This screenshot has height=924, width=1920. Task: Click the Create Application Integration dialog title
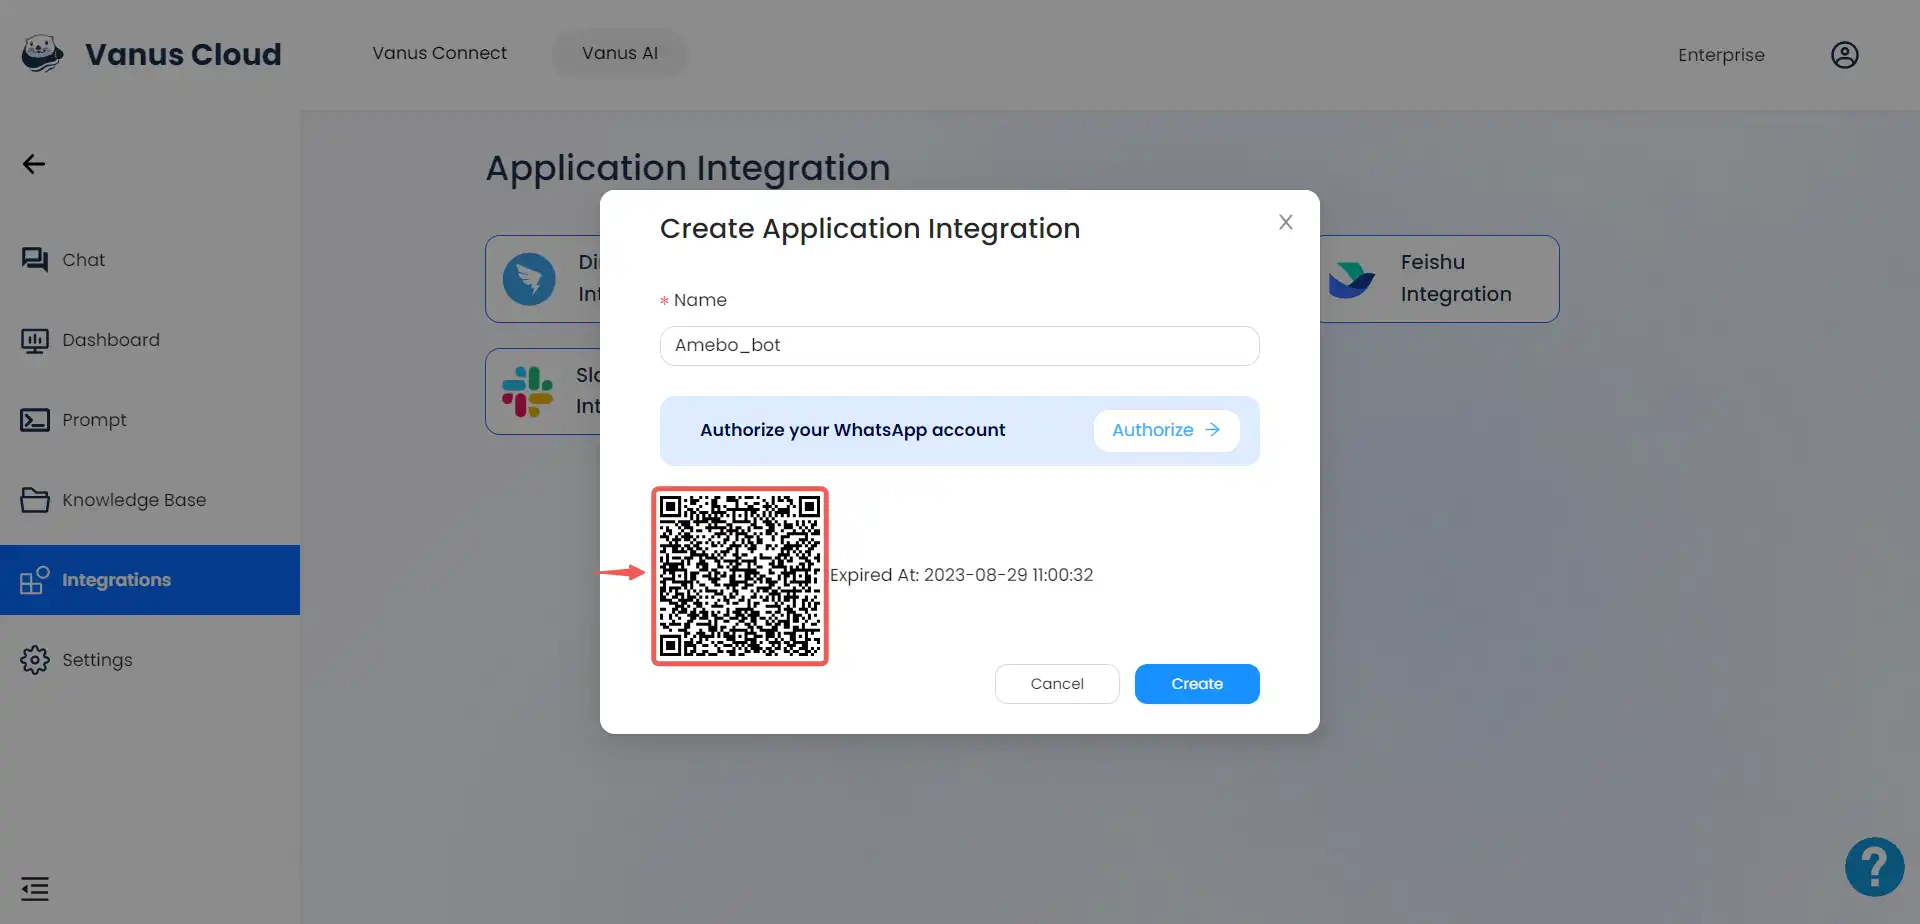click(870, 229)
